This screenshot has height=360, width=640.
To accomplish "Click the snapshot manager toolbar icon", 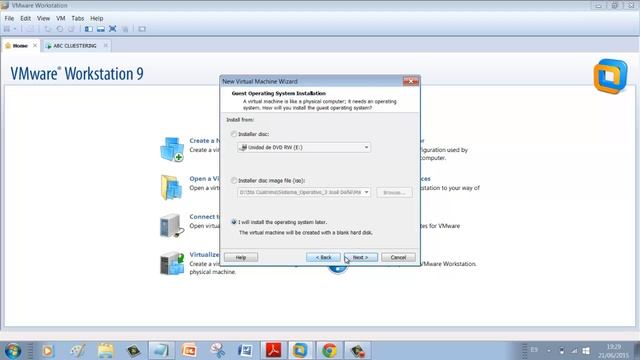I will tap(71, 29).
